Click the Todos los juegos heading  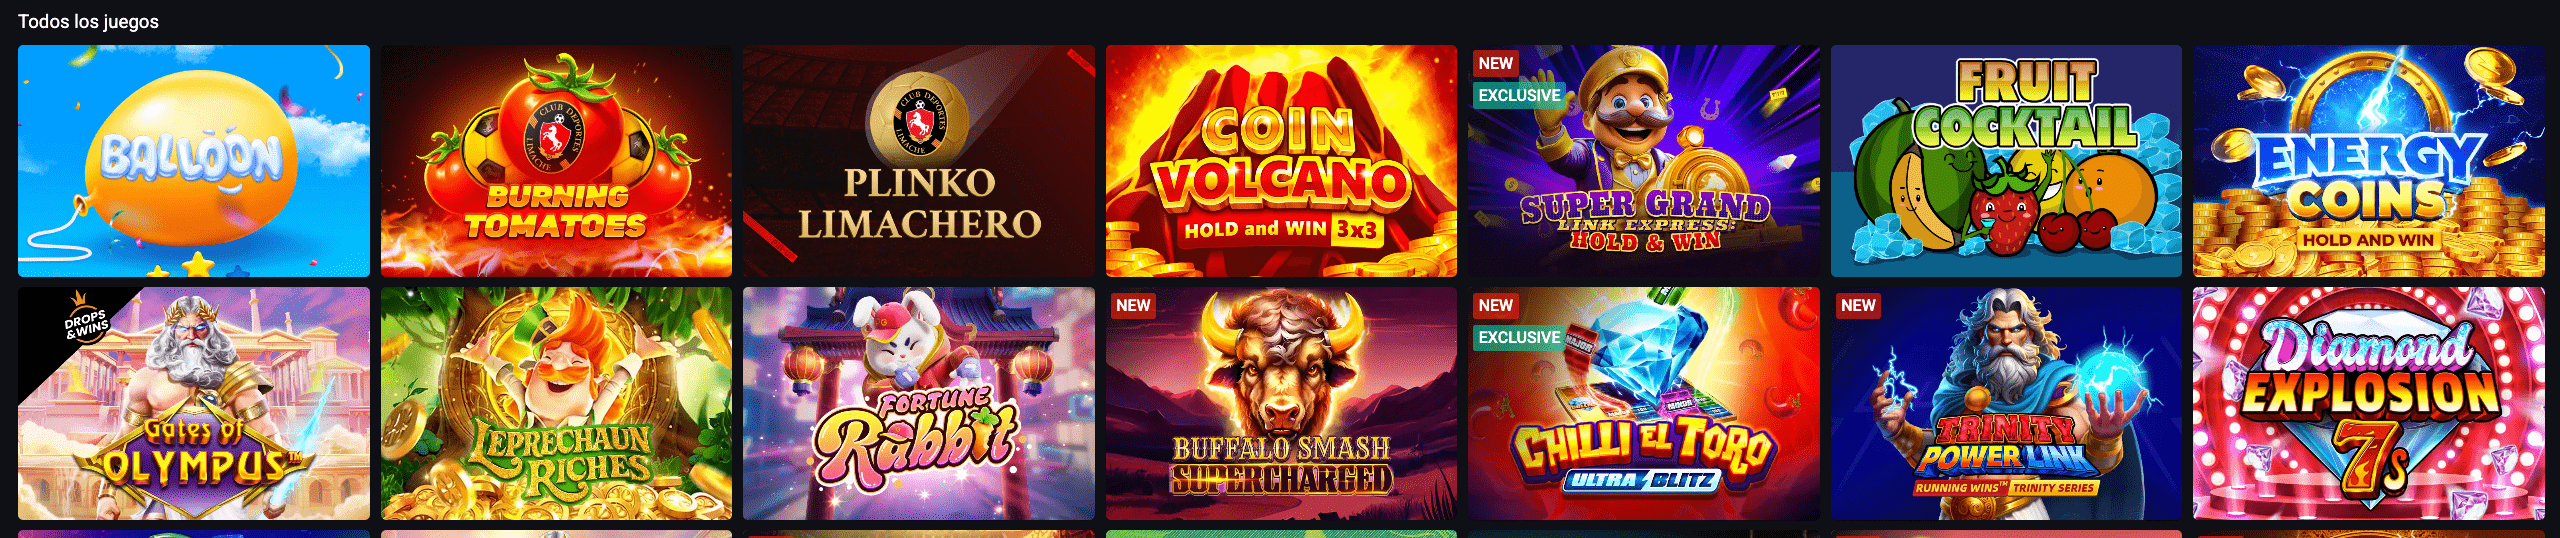(x=88, y=21)
